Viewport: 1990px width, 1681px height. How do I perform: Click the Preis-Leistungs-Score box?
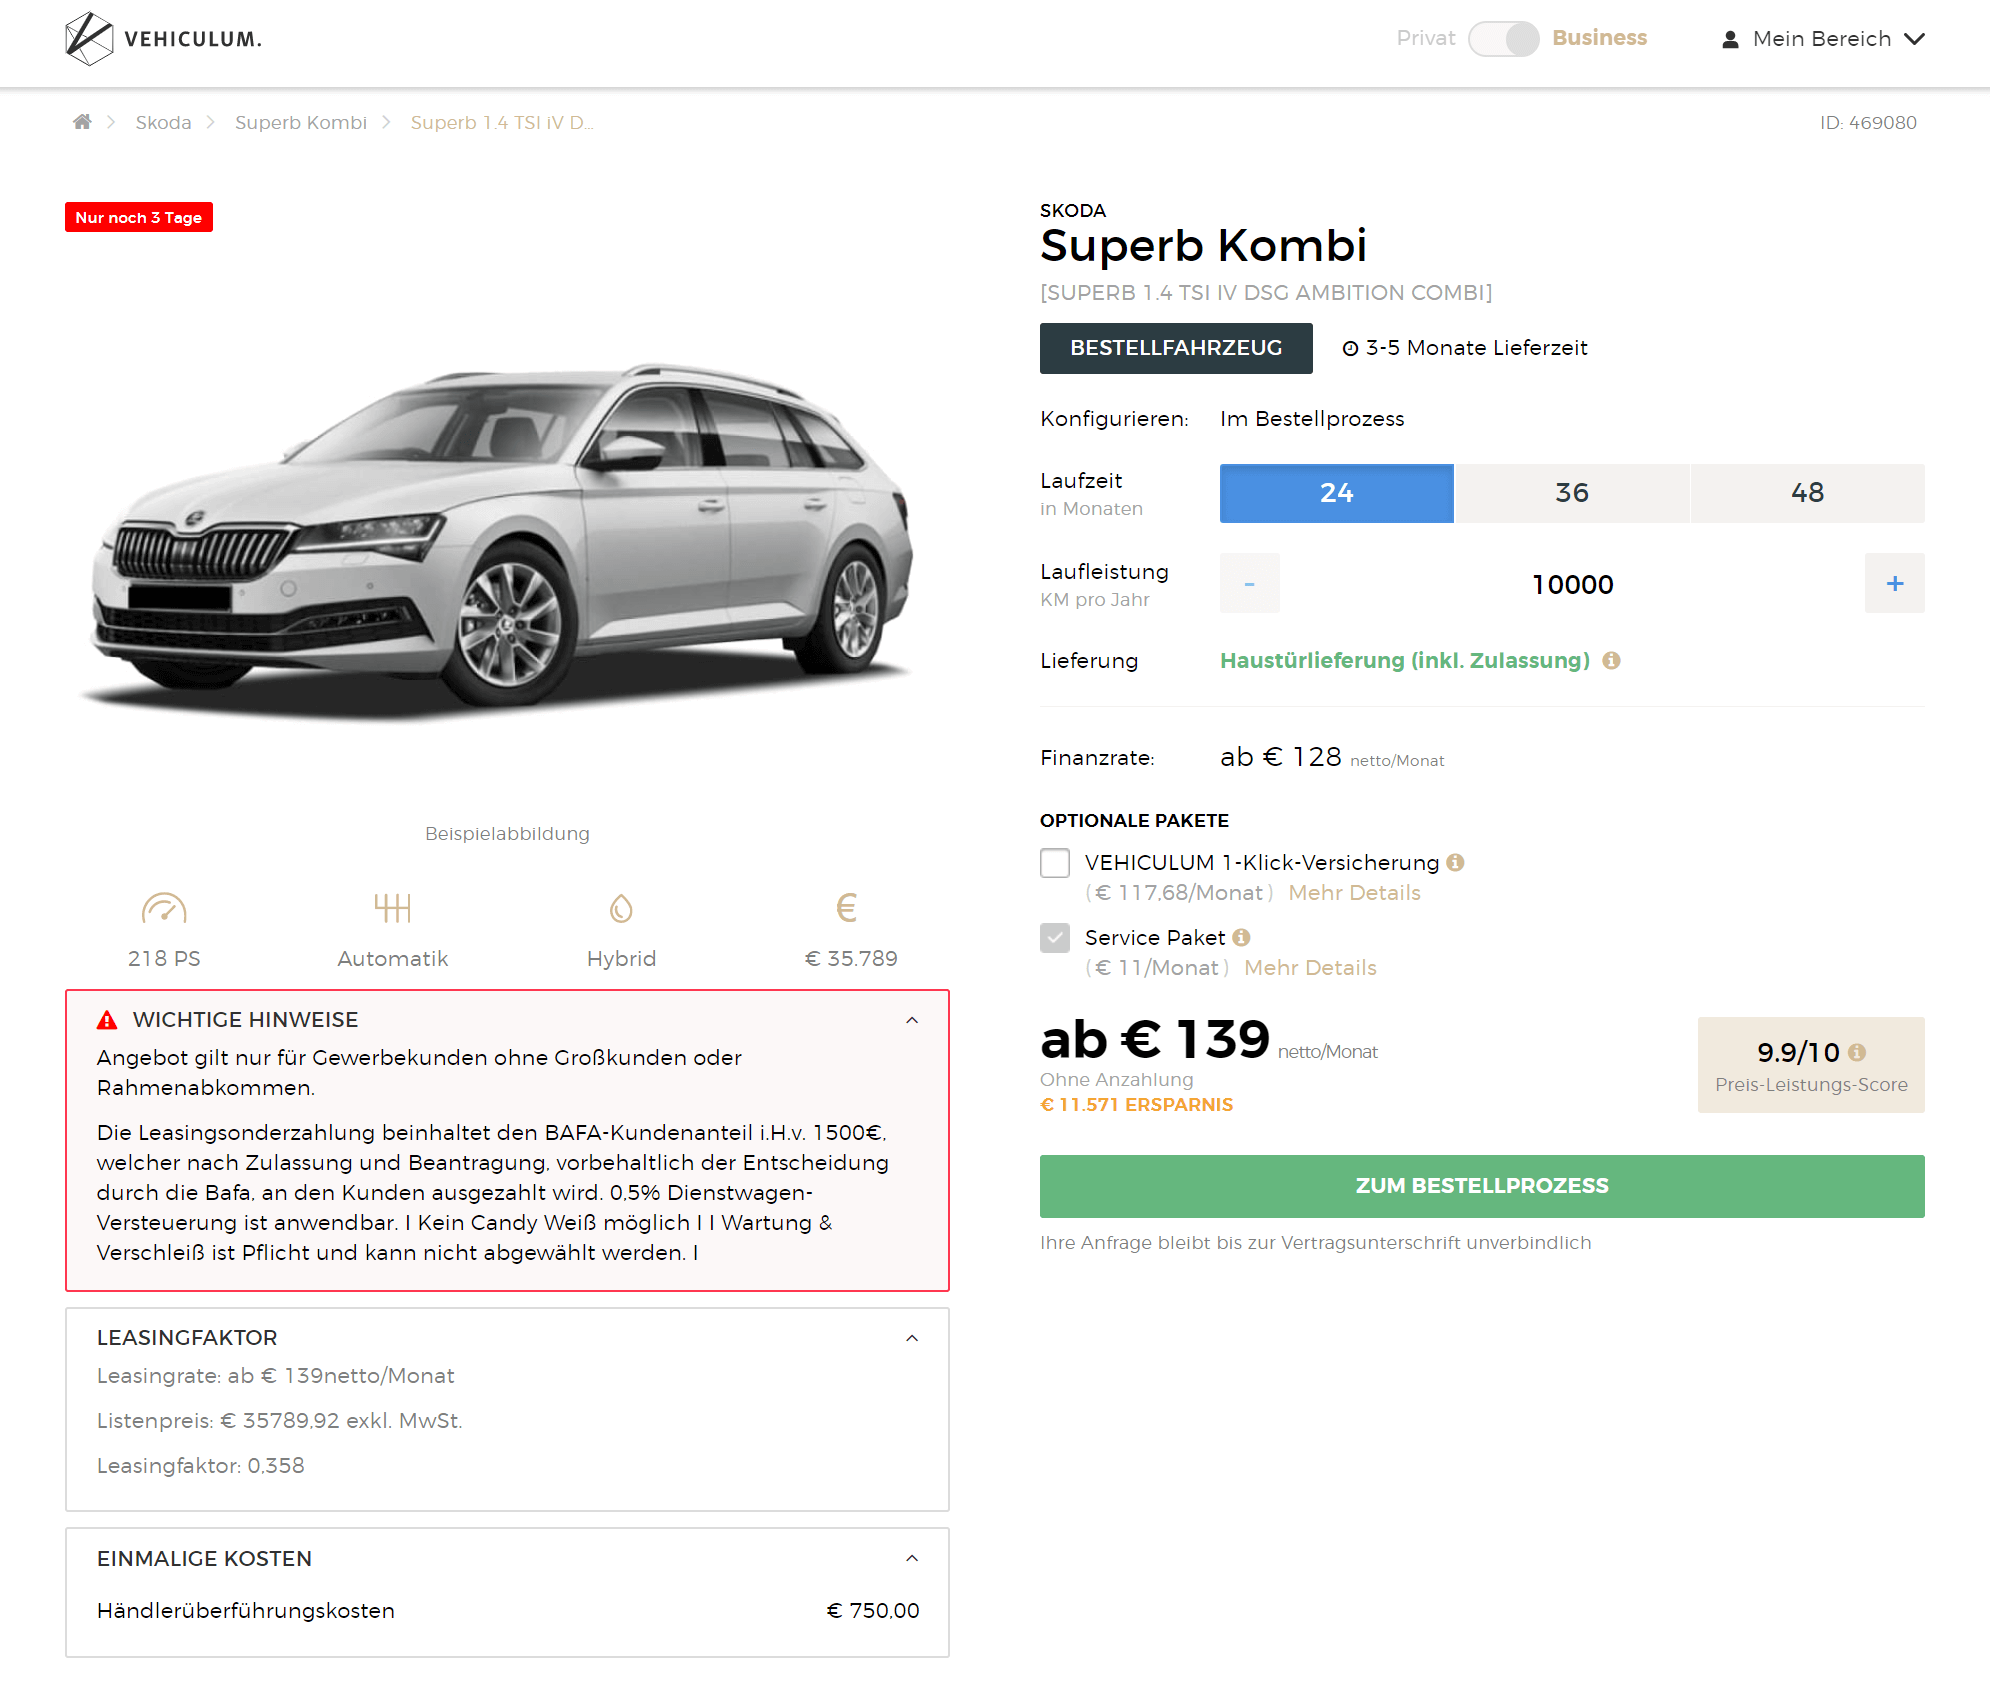click(1811, 1065)
